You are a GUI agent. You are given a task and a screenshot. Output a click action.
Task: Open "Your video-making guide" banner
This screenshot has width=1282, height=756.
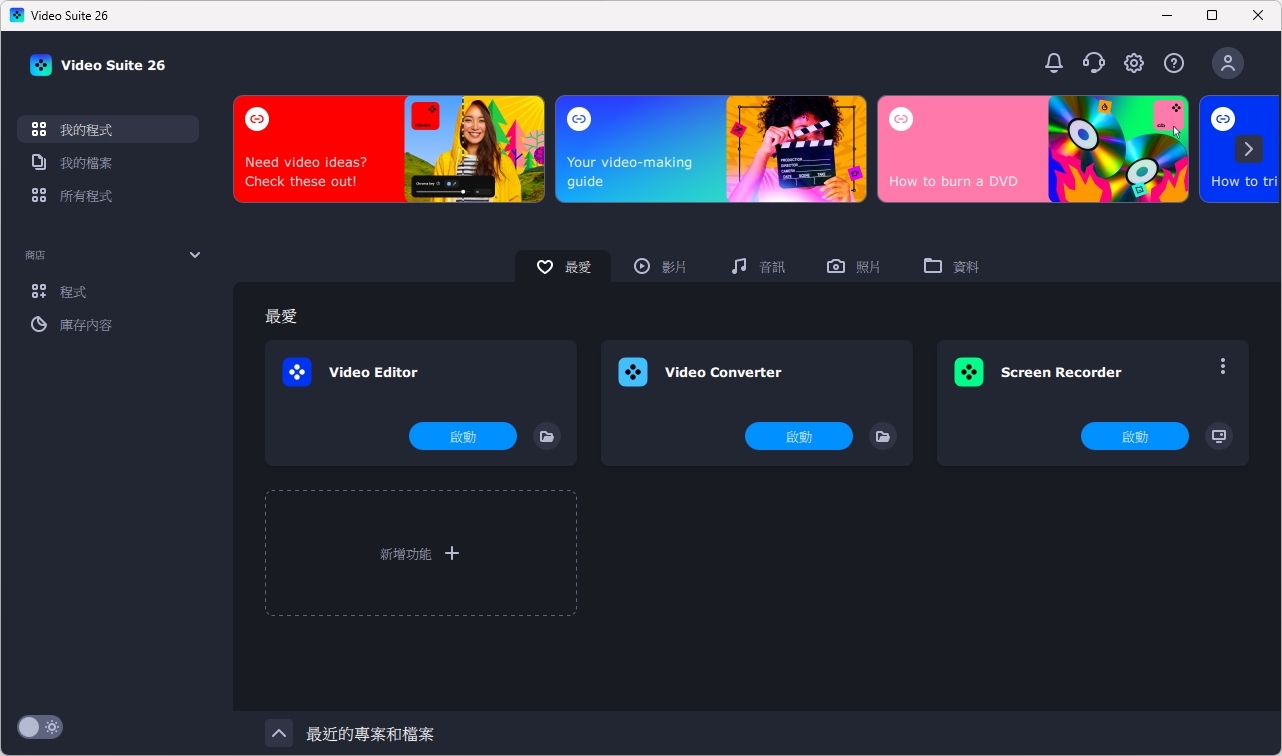(711, 149)
